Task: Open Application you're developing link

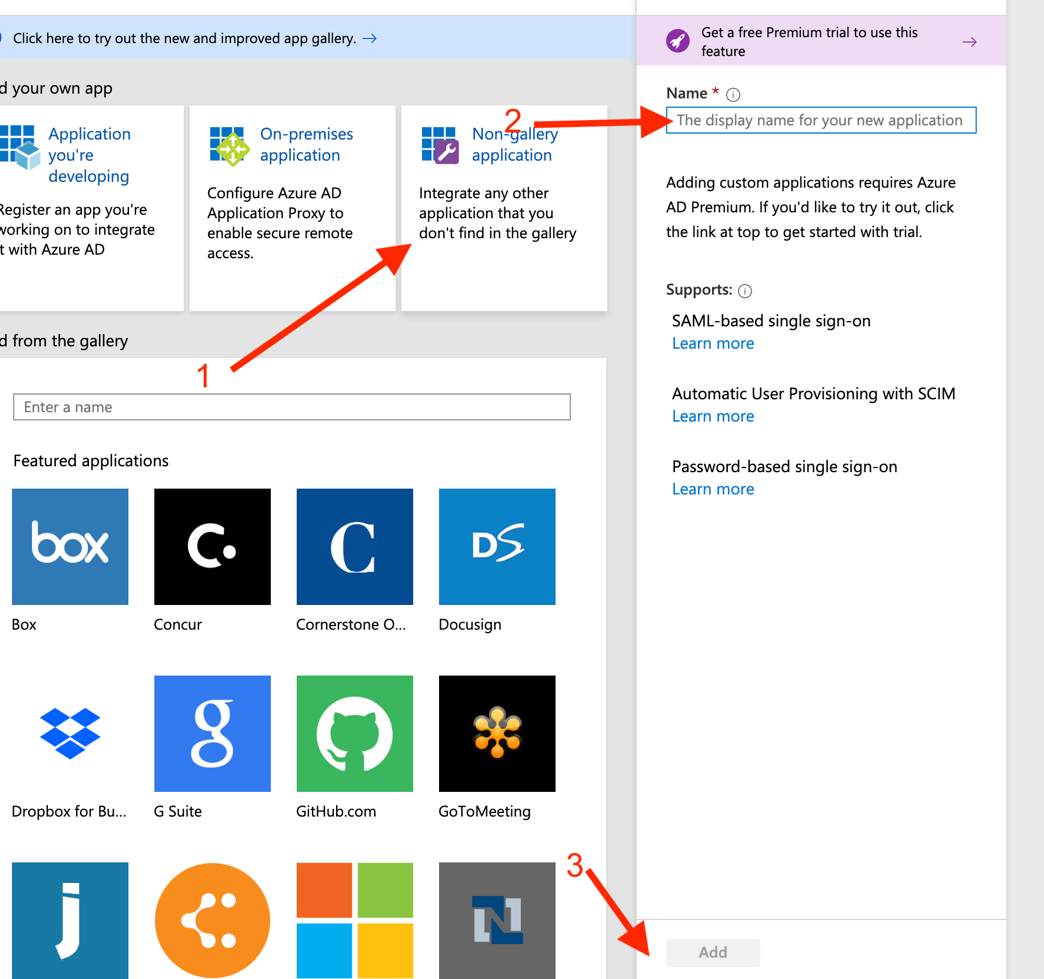Action: click(89, 155)
